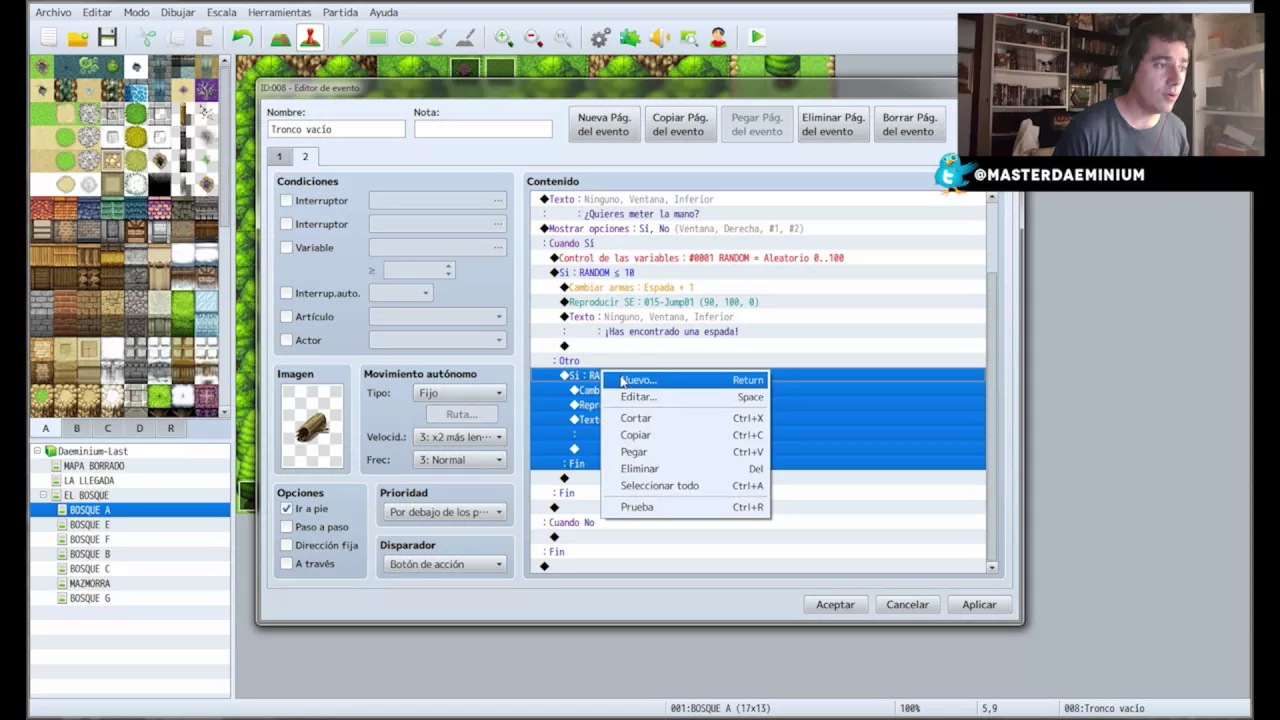Open the Event Searcher icon
1280x720 pixels.
pos(689,38)
